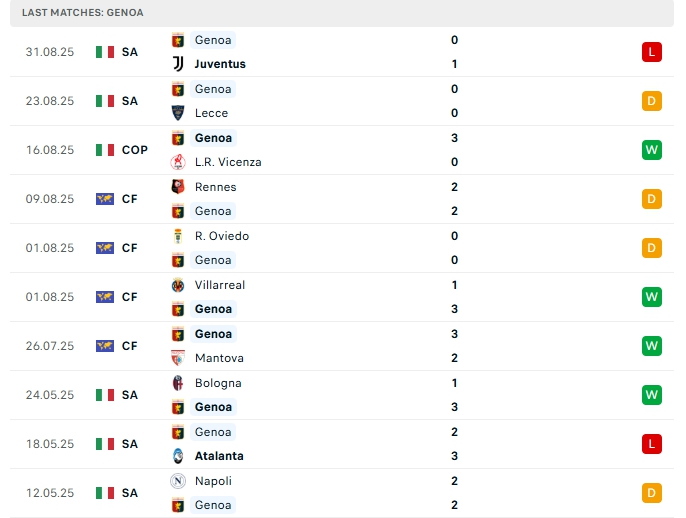Click the Juventus club crest icon
The width and height of the screenshot is (686, 518).
(x=179, y=64)
